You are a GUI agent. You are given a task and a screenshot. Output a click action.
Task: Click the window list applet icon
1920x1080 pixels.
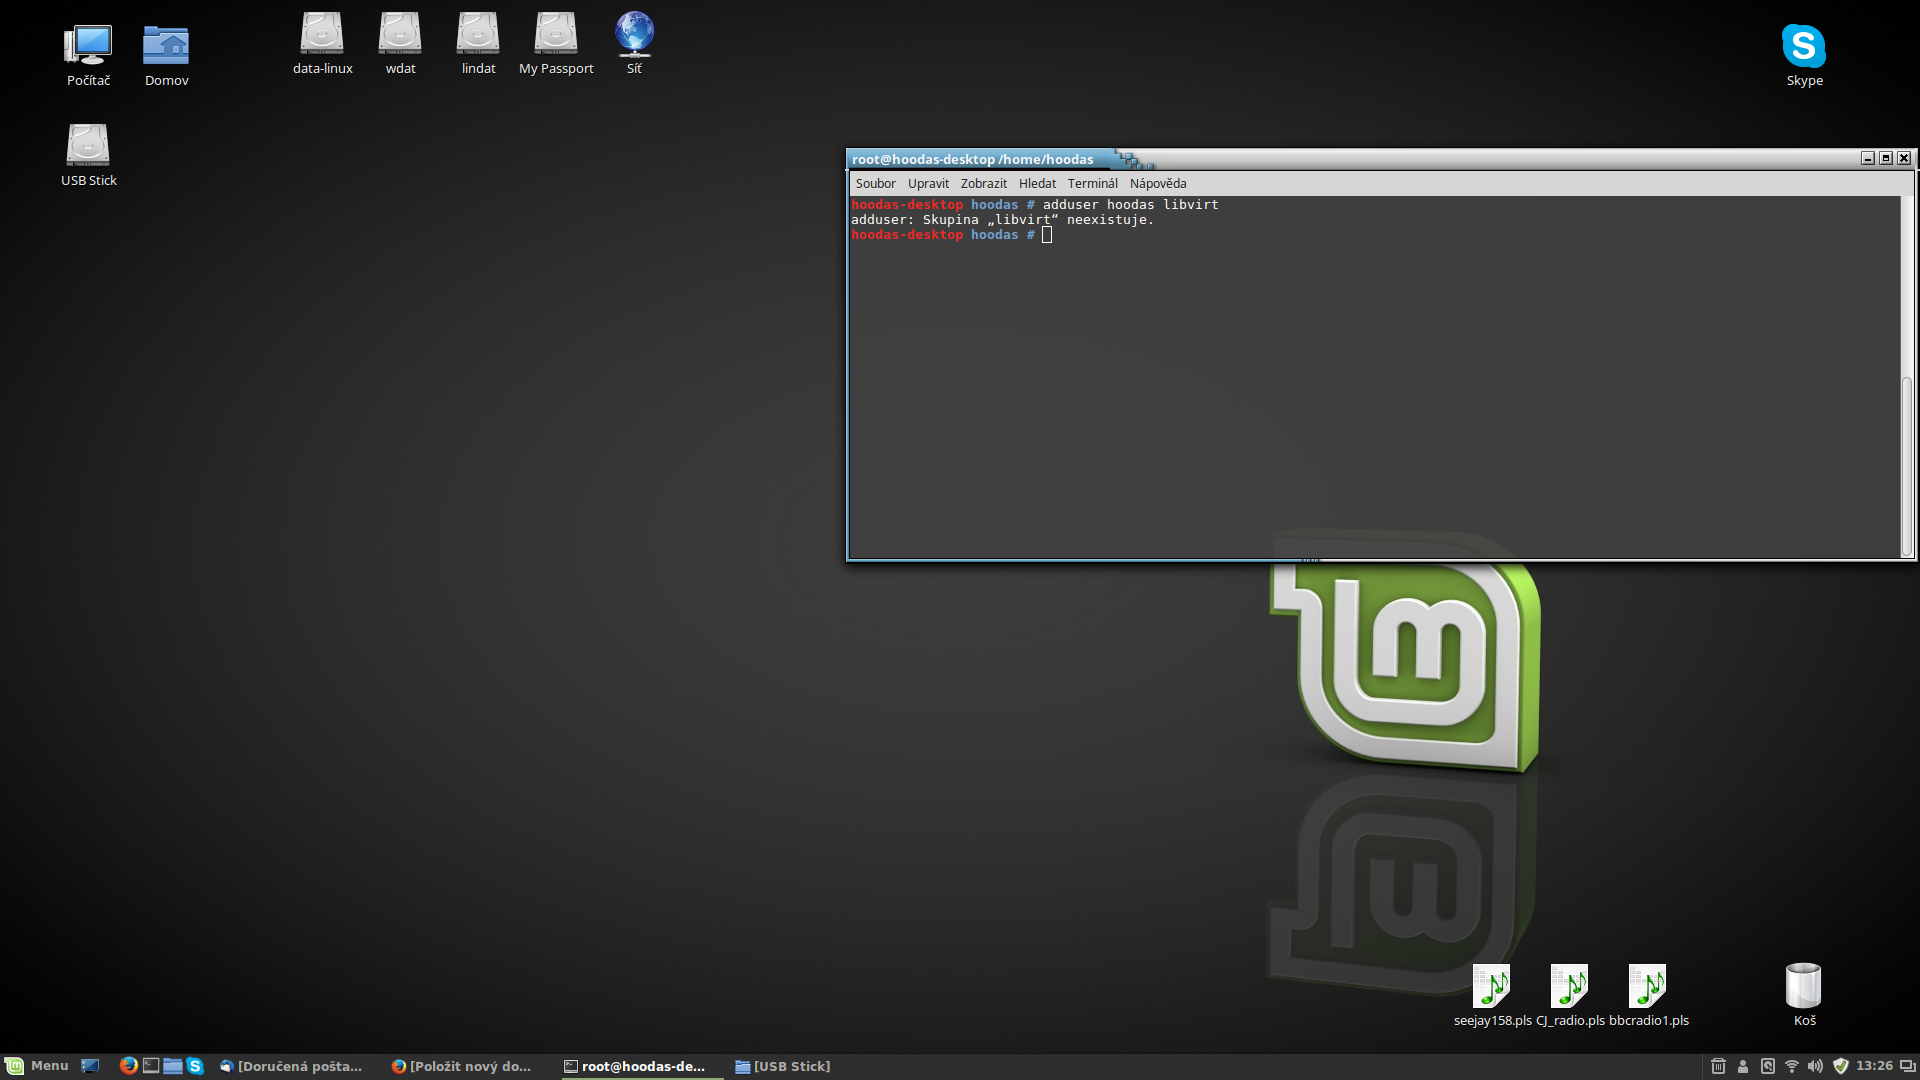tap(1907, 1066)
